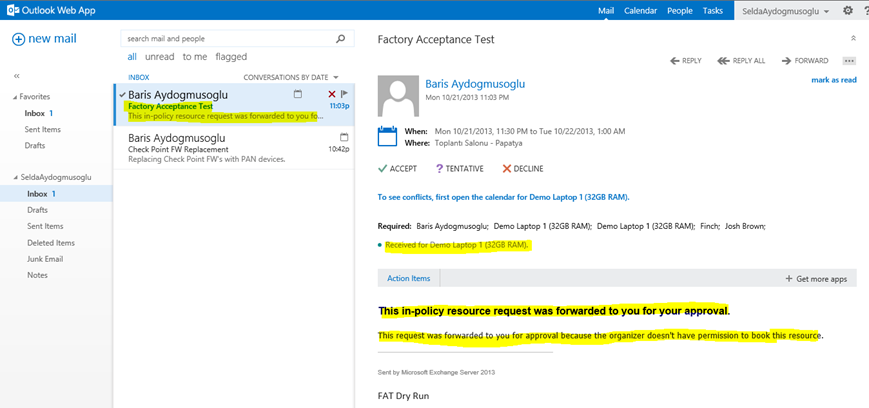Switch to the Mail tab
869x408 pixels.
coord(606,11)
